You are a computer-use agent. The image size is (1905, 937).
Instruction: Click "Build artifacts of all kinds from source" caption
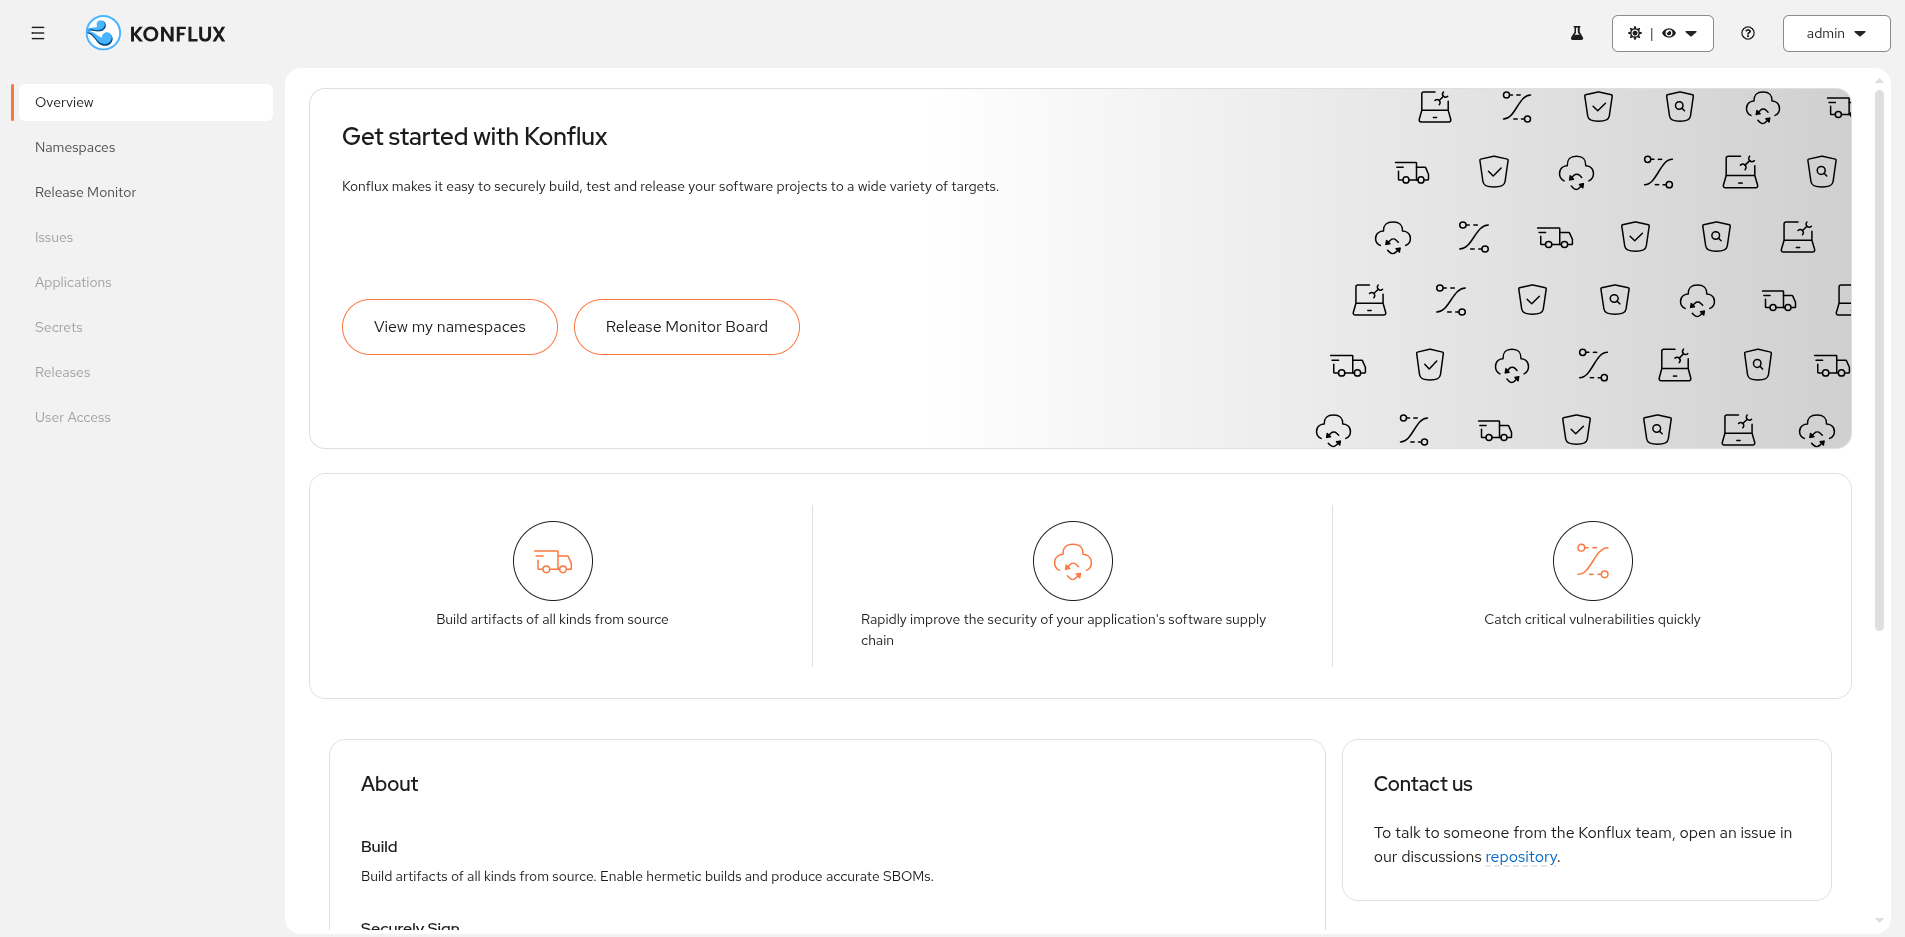point(552,620)
